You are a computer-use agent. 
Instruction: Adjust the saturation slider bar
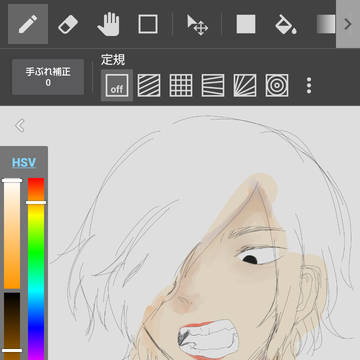pos(12,234)
